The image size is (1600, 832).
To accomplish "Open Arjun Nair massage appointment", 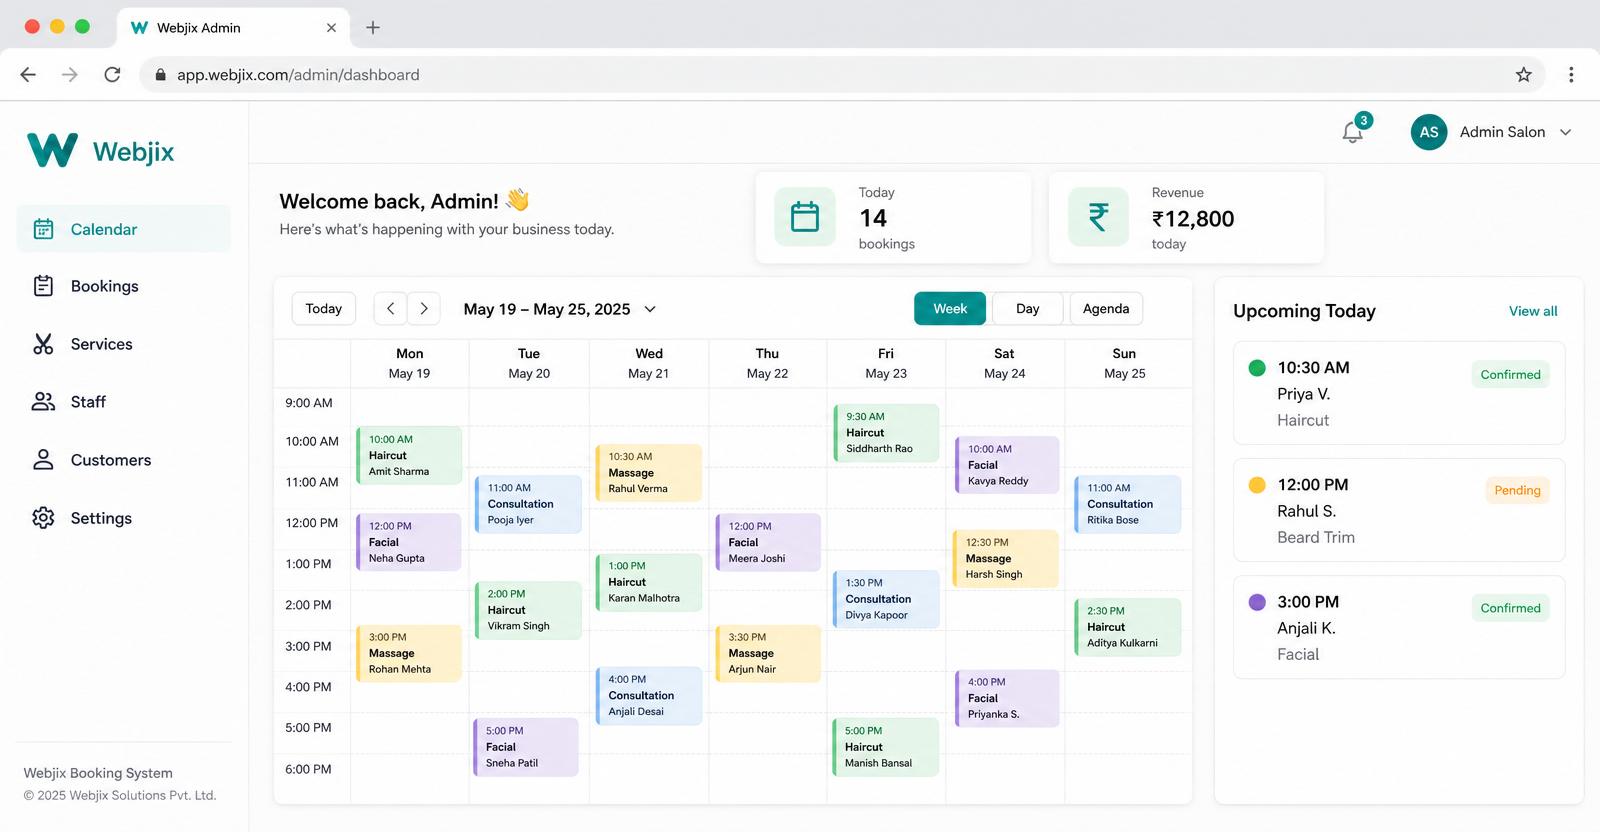I will [x=768, y=653].
